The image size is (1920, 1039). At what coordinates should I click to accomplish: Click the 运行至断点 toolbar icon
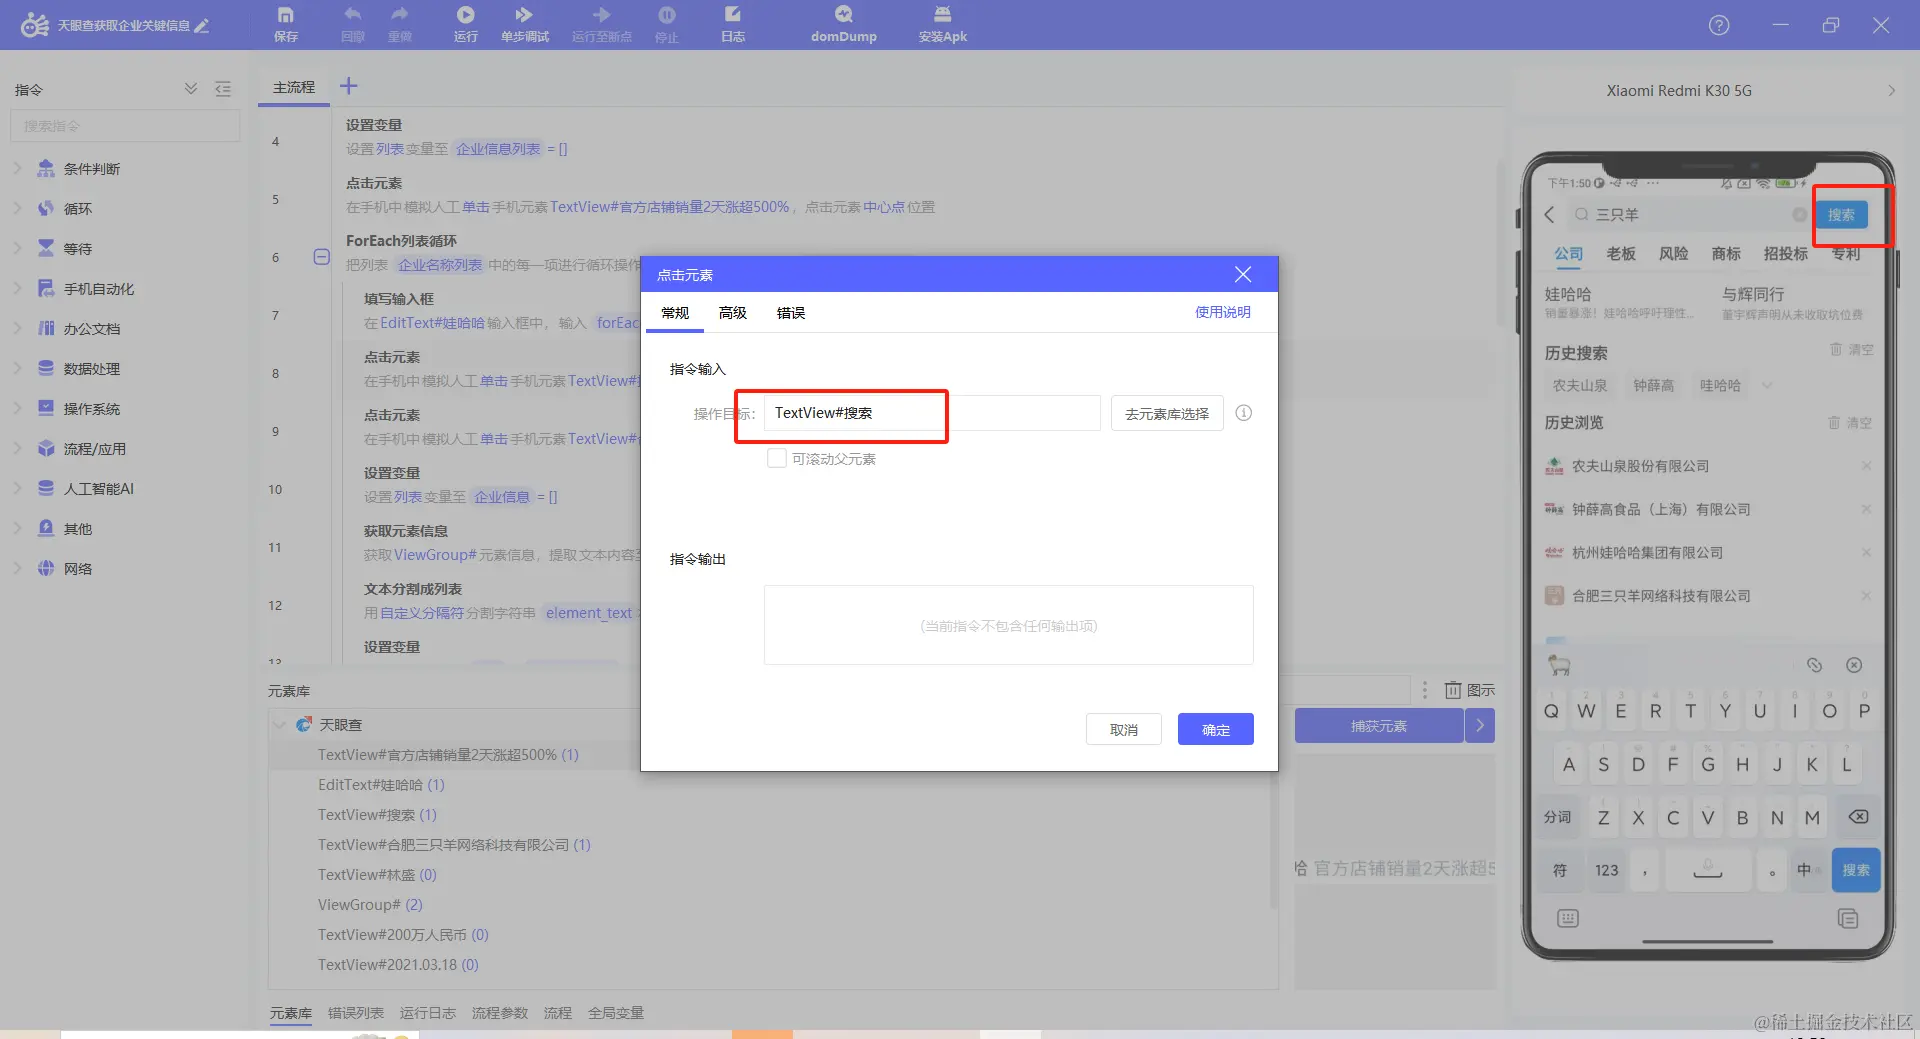pyautogui.click(x=602, y=24)
